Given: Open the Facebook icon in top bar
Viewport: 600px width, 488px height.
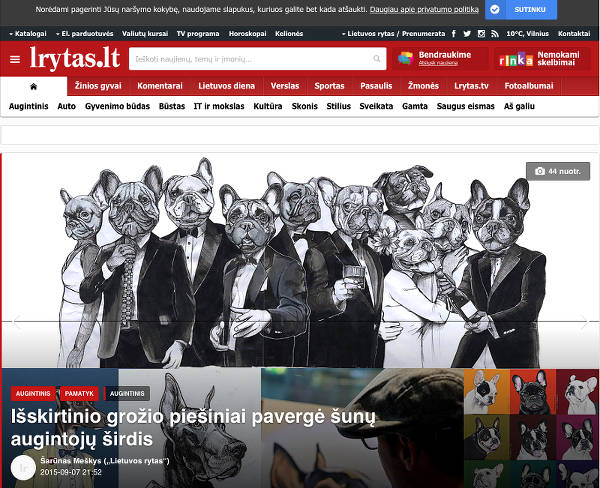Looking at the screenshot, I should (x=454, y=34).
